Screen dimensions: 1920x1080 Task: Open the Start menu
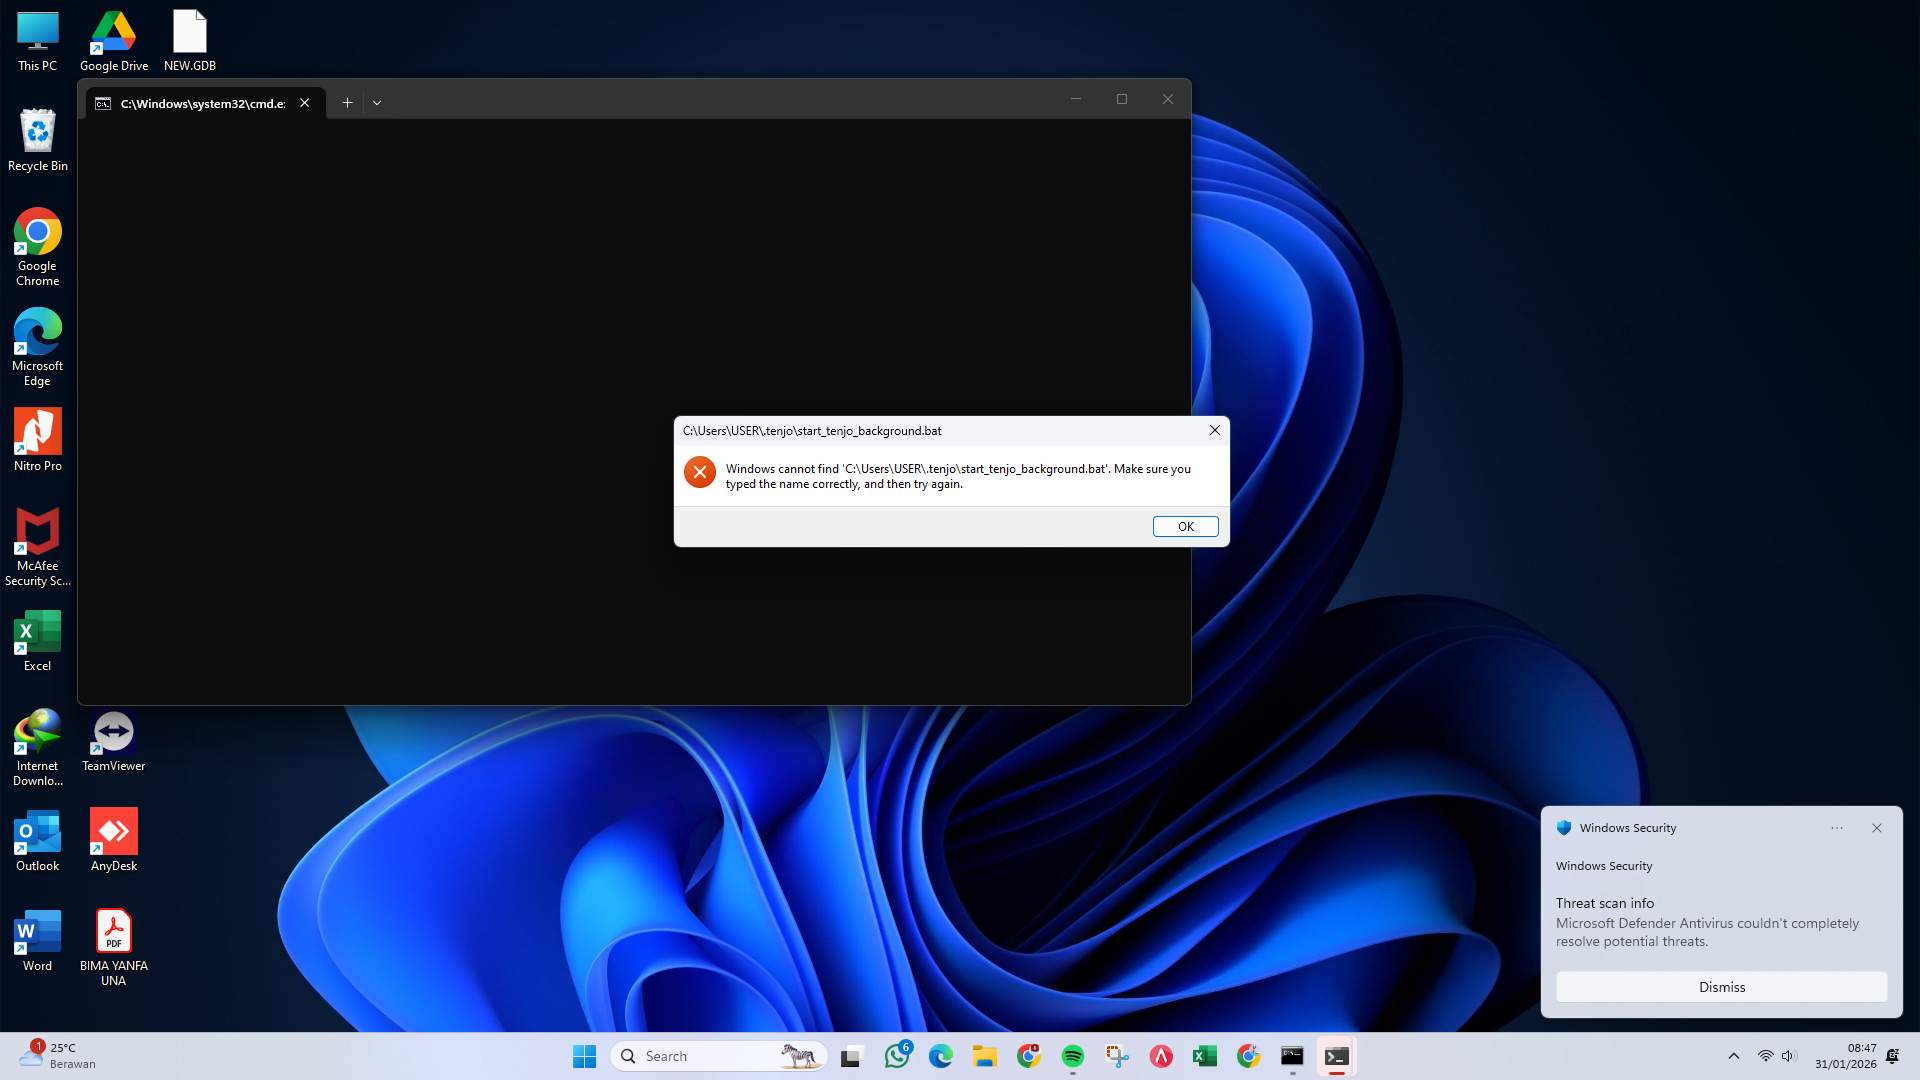(x=584, y=1055)
